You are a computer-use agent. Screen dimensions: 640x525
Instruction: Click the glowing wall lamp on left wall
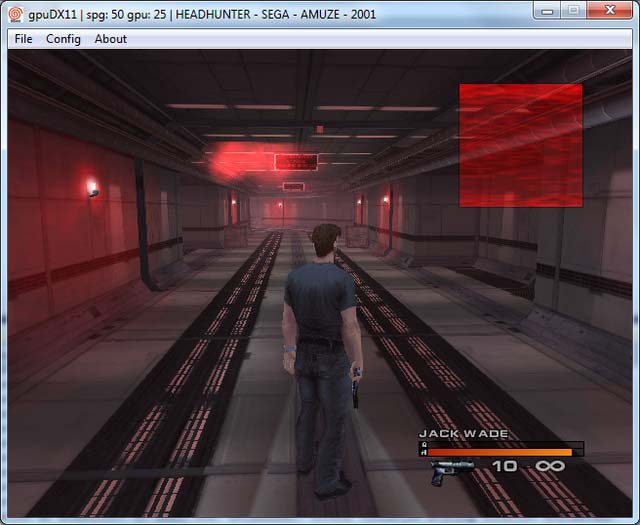pyautogui.click(x=93, y=187)
